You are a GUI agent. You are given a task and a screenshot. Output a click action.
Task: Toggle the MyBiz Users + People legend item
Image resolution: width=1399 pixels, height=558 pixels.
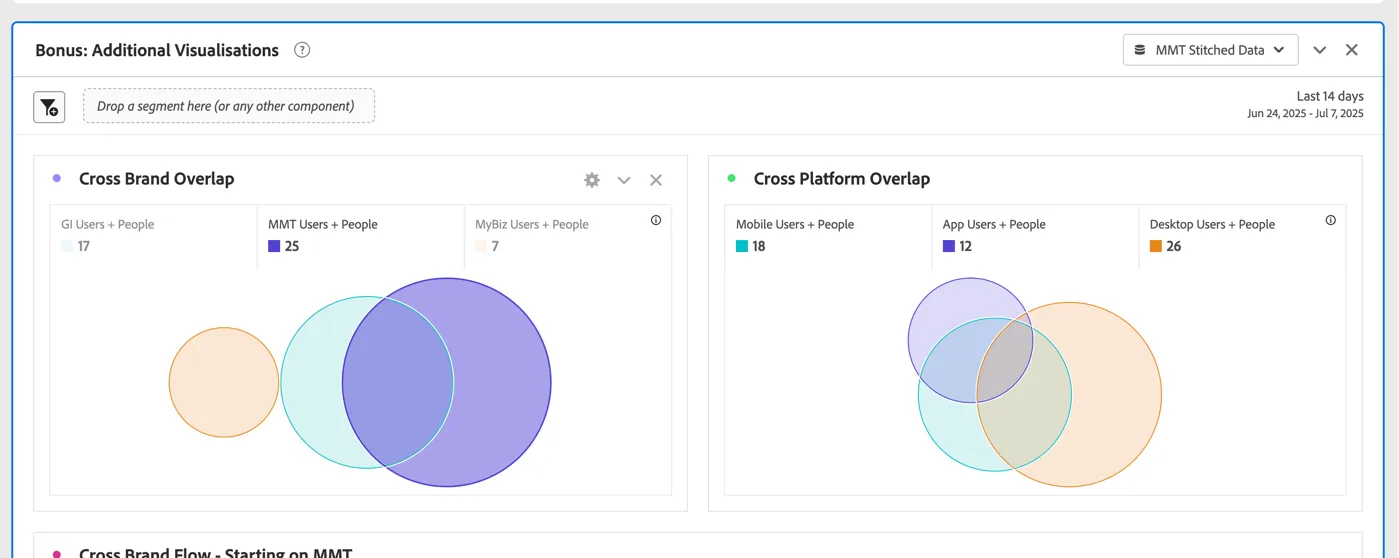pos(567,236)
